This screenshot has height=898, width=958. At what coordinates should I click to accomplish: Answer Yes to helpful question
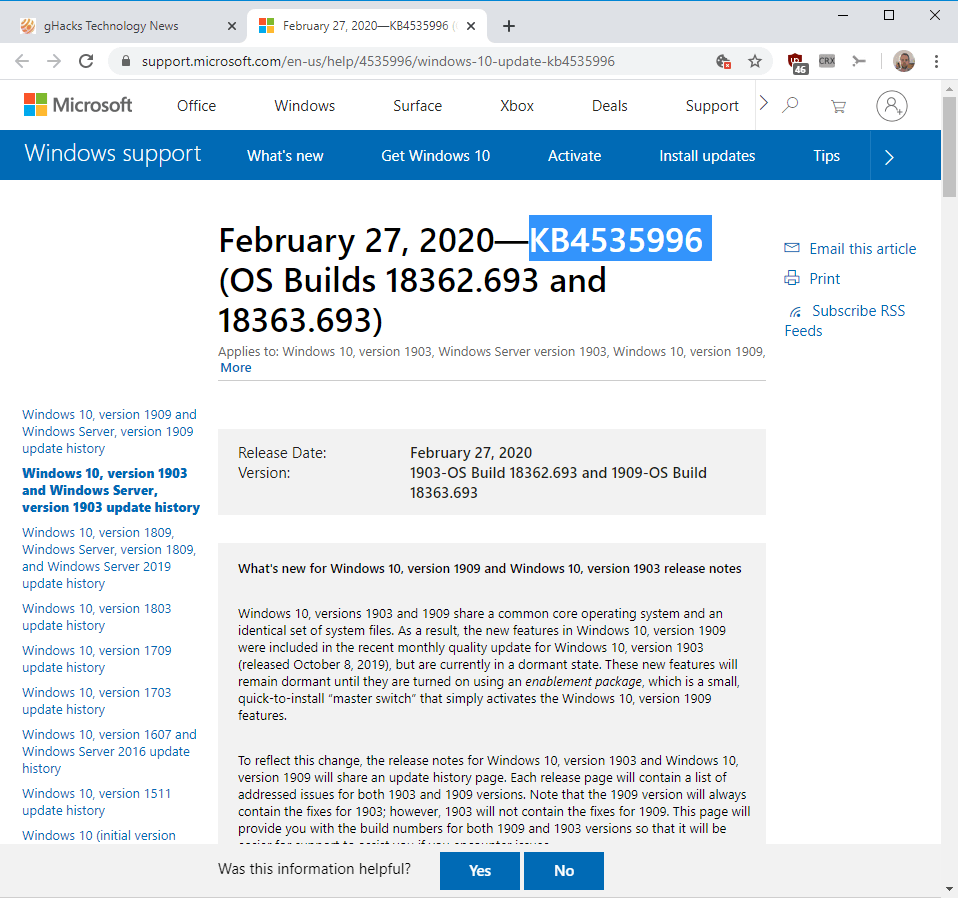(x=480, y=871)
